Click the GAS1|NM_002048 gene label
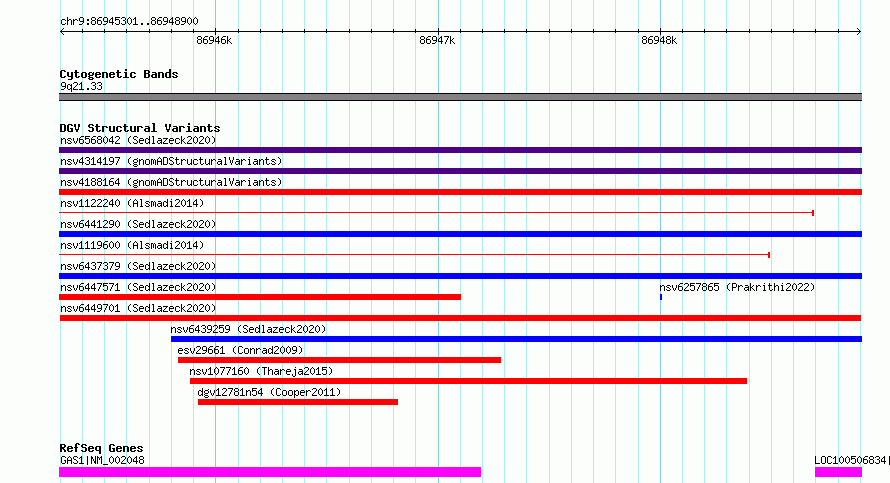 [x=102, y=460]
